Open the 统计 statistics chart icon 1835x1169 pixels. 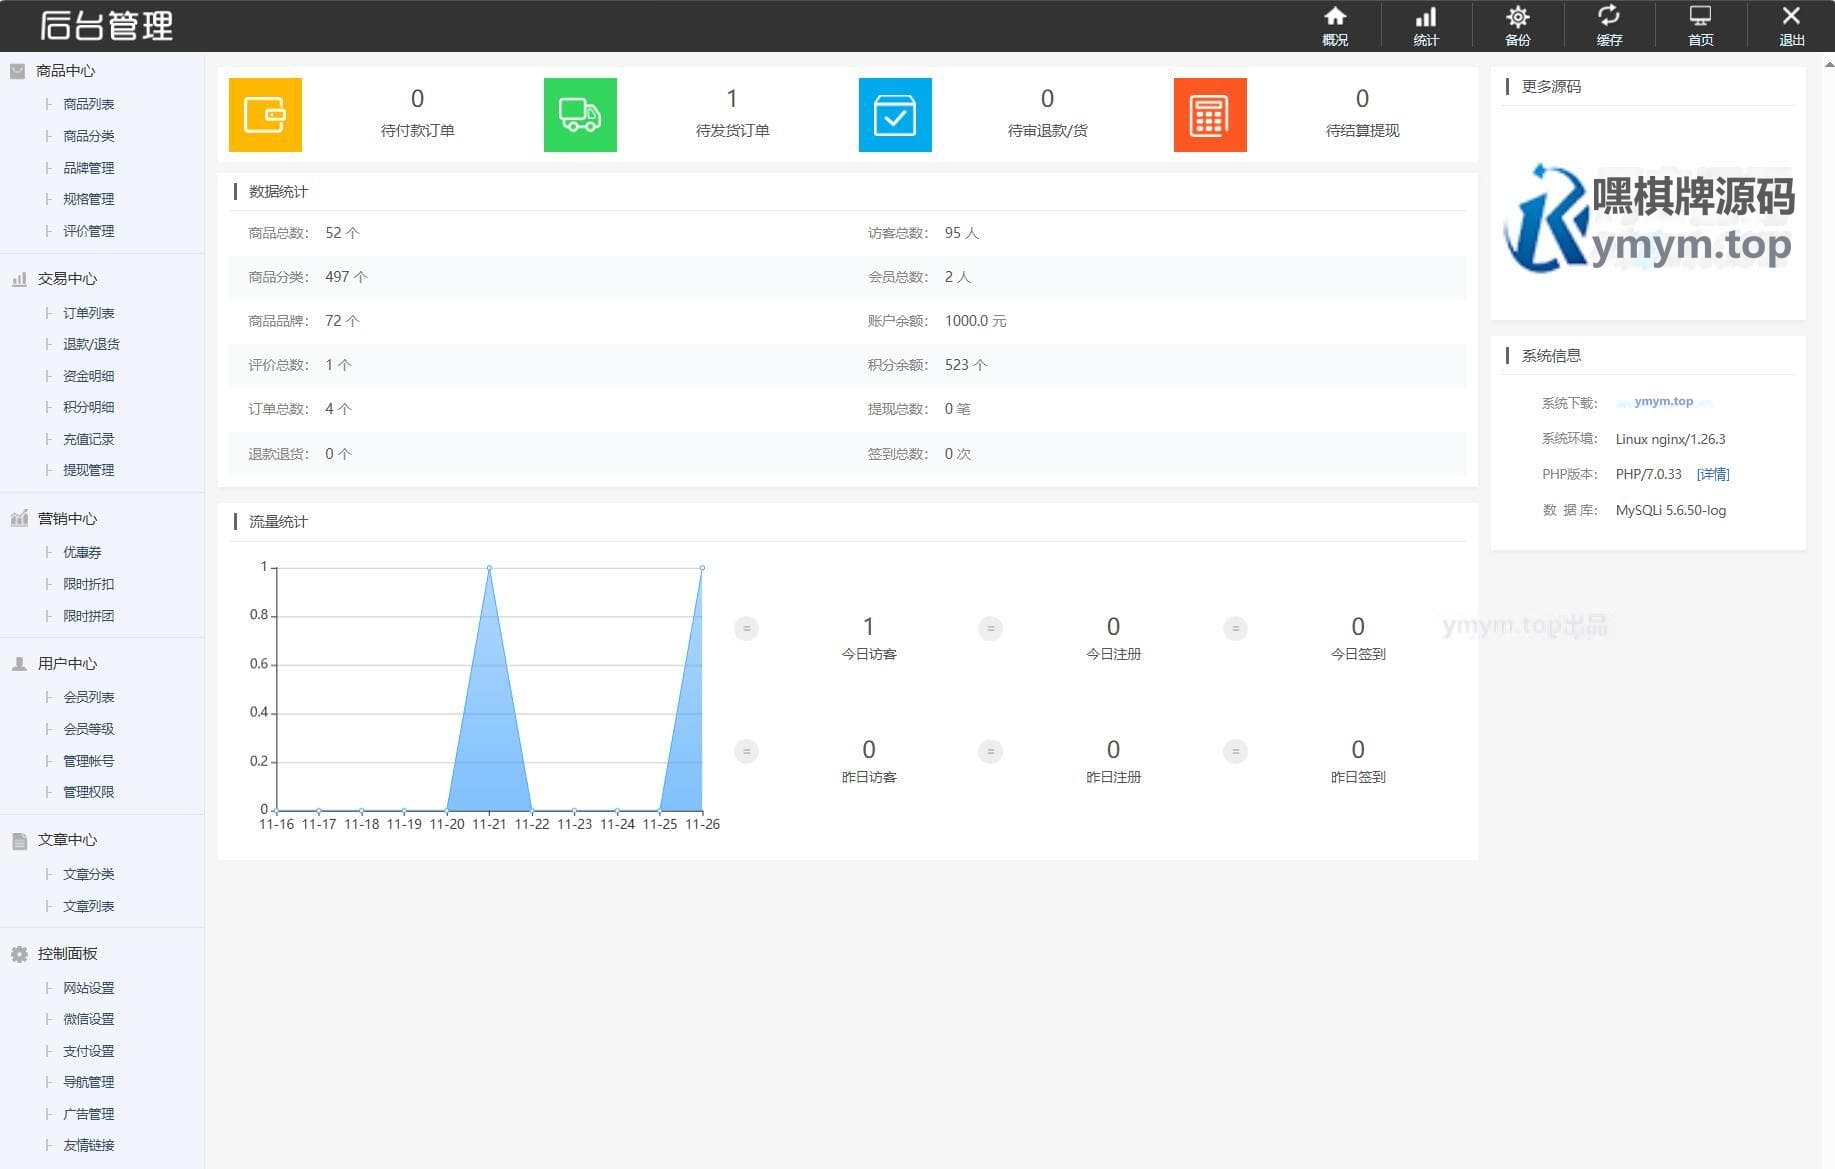pos(1426,17)
